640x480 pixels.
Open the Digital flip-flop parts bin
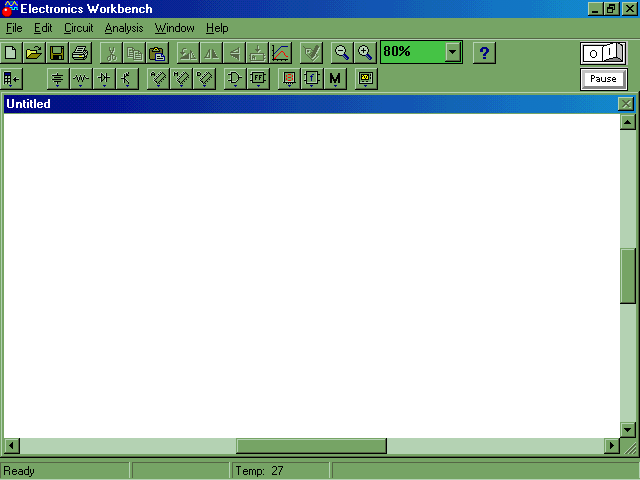[x=258, y=79]
